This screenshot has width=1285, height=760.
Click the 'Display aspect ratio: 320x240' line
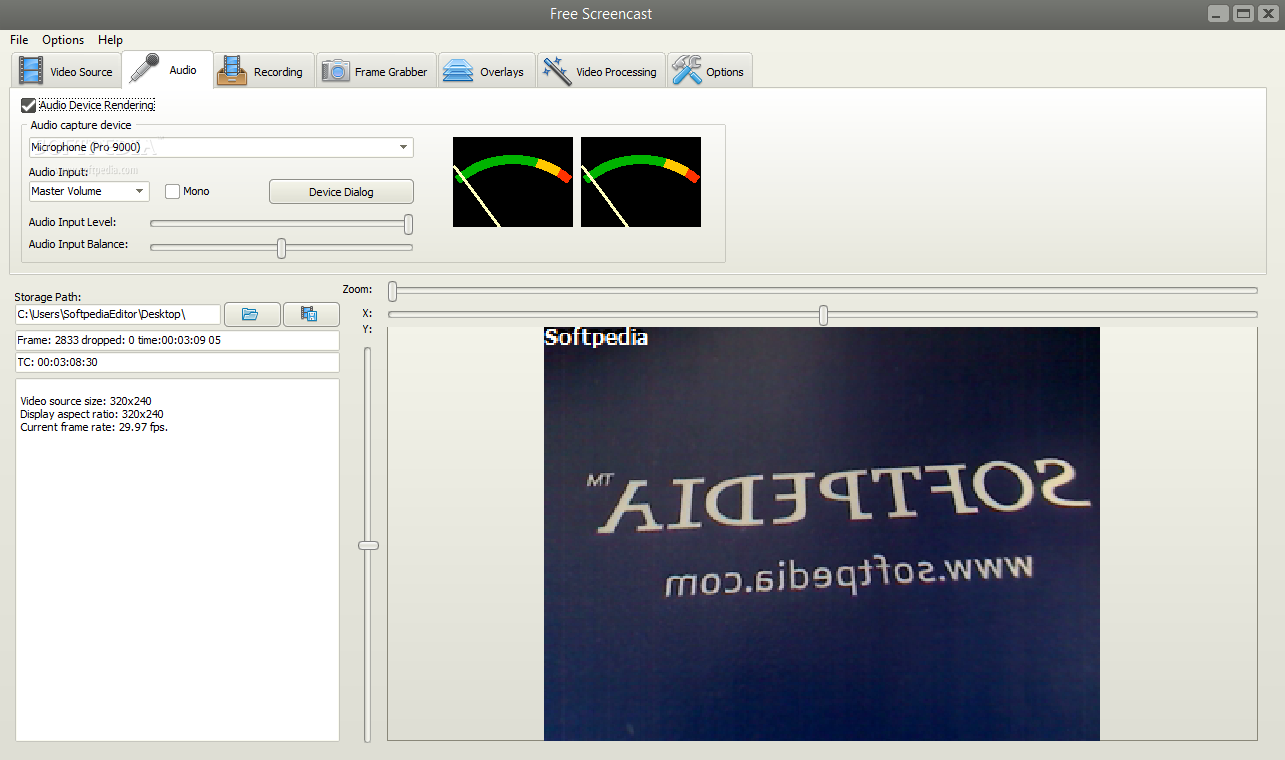(92, 414)
